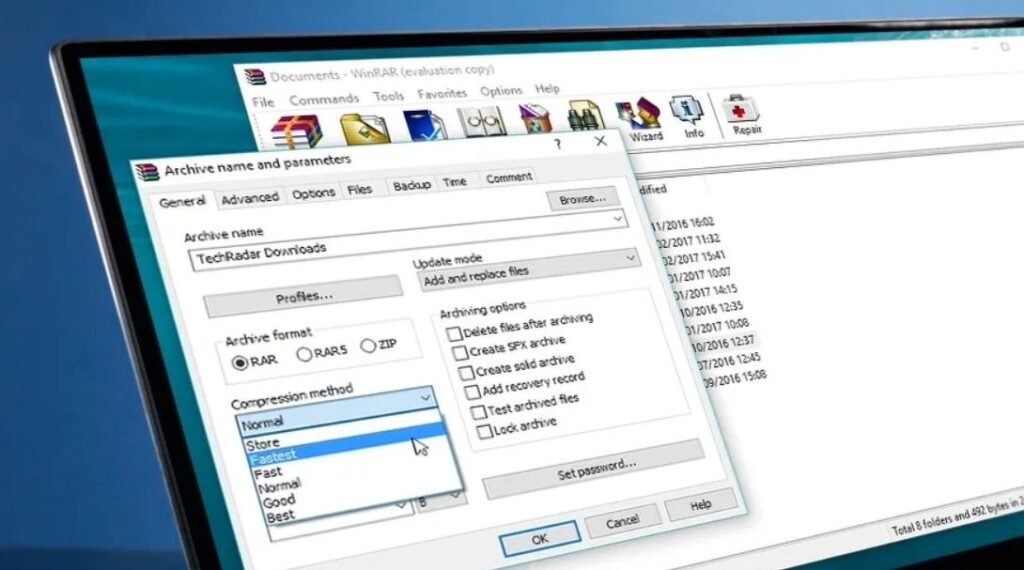The width and height of the screenshot is (1024, 570).
Task: Select the file row dated 02/2017 15:41
Action: coord(694,257)
